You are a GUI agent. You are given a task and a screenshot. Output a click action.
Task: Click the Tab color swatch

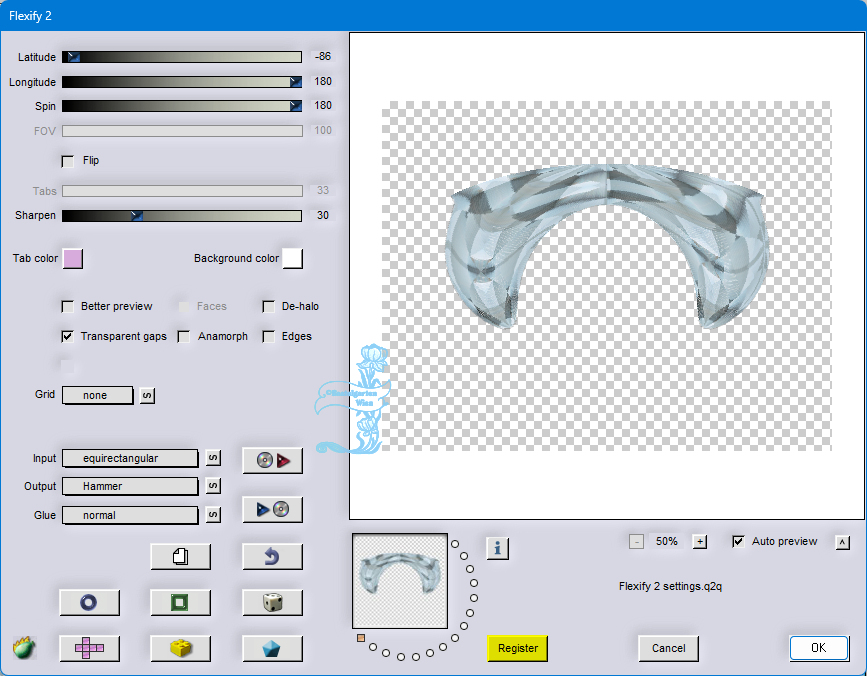pyautogui.click(x=73, y=259)
